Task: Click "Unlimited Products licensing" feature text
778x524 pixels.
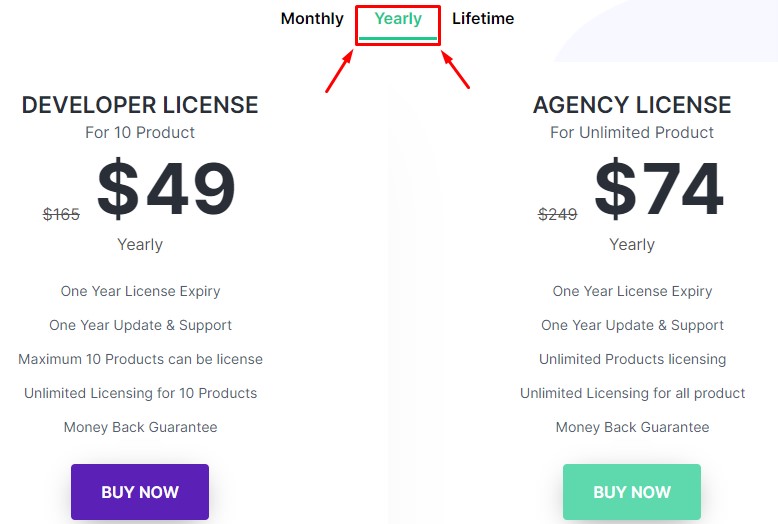Action: pyautogui.click(x=632, y=359)
